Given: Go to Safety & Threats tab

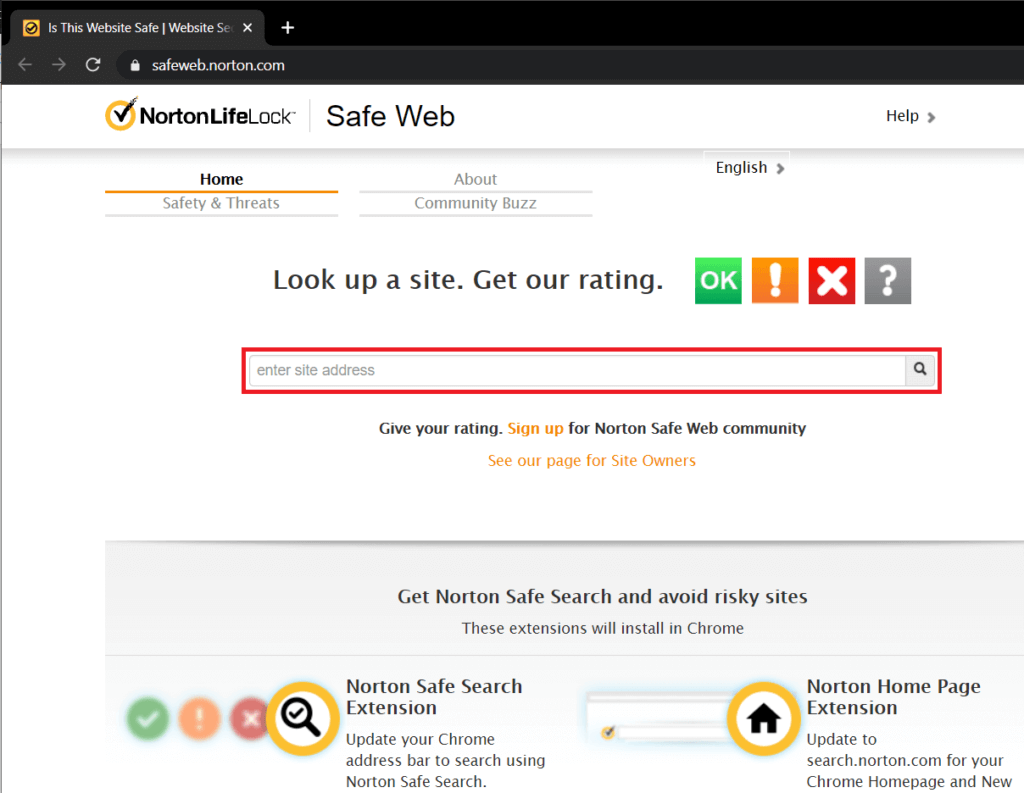Looking at the screenshot, I should click(221, 203).
